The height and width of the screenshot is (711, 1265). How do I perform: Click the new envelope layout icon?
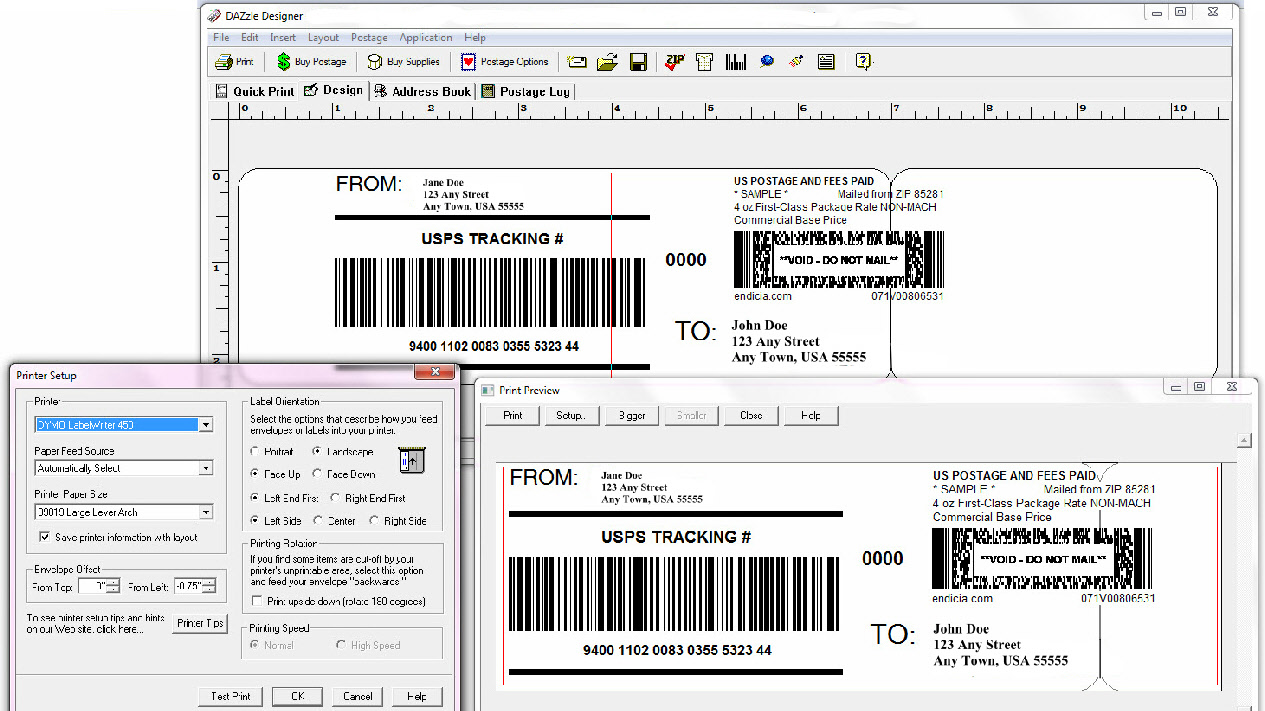577,62
